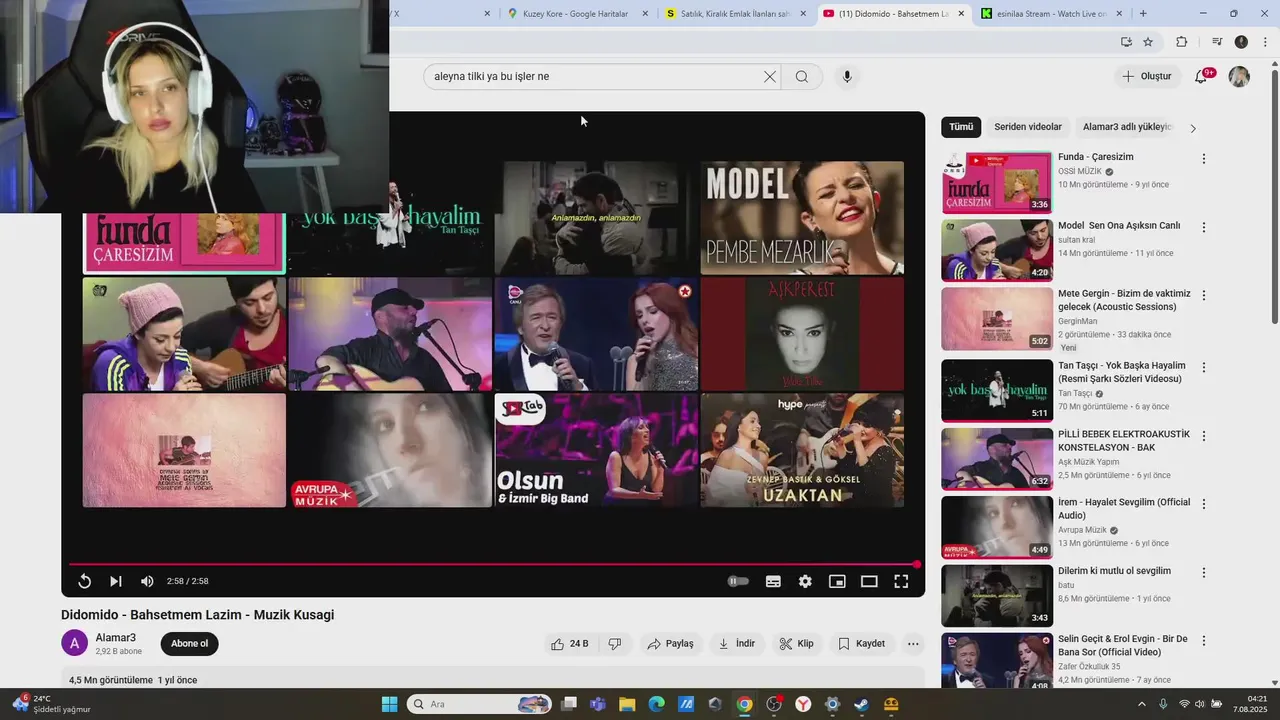
Task: Open weather widget showing 24°C
Action: (x=52, y=704)
